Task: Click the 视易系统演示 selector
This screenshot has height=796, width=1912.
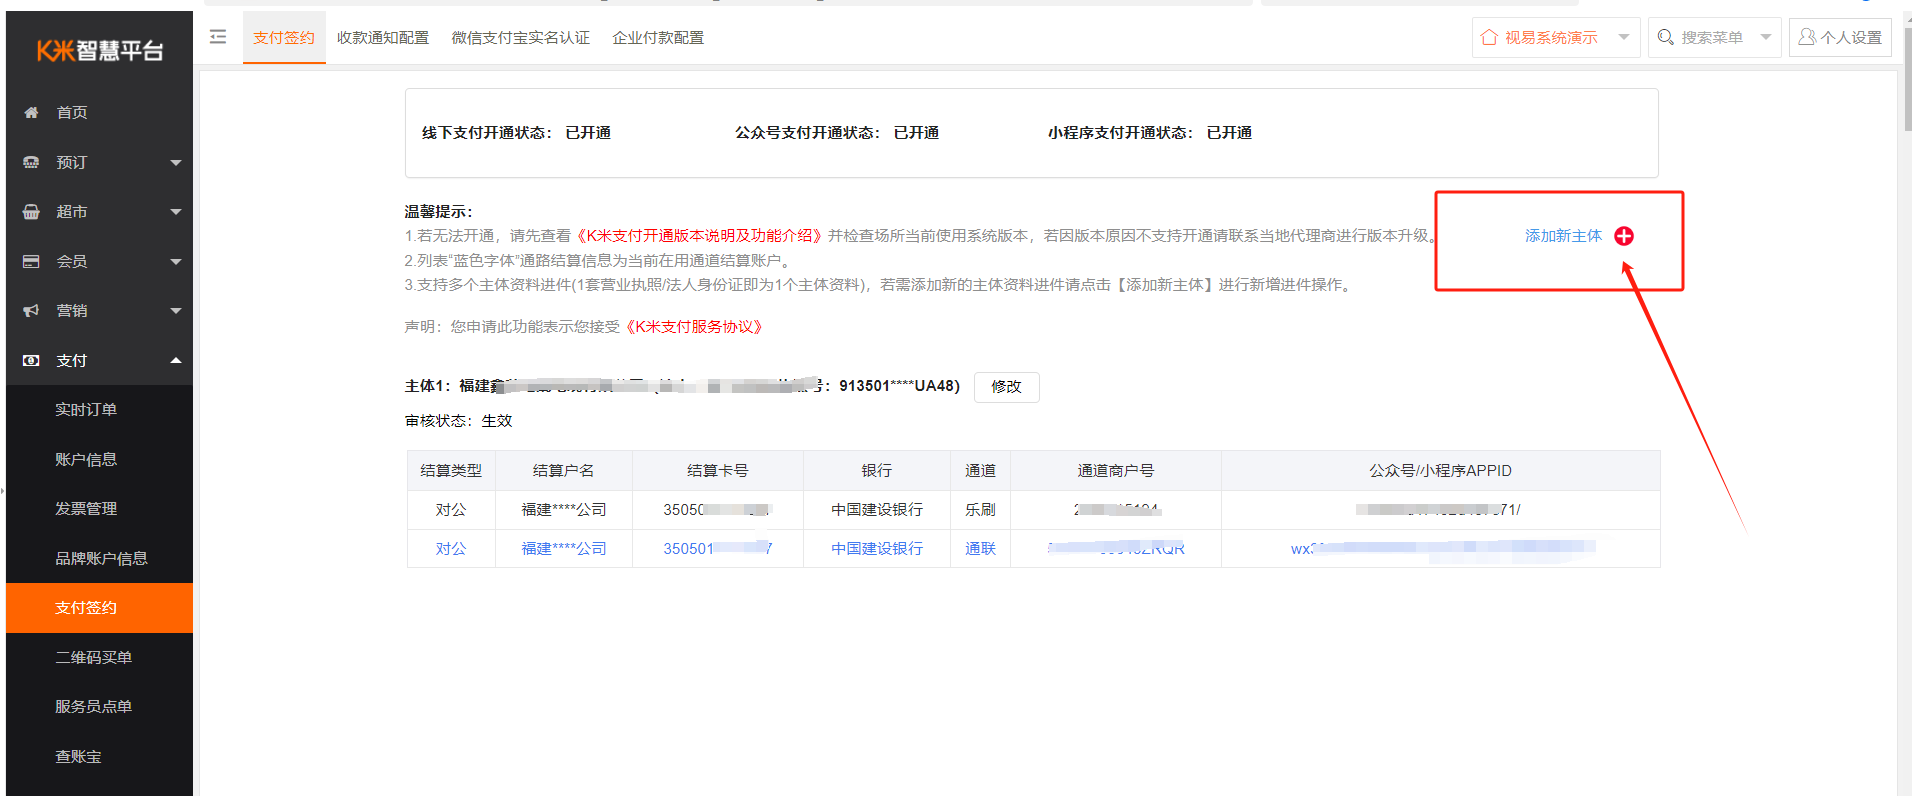Action: 1555,37
